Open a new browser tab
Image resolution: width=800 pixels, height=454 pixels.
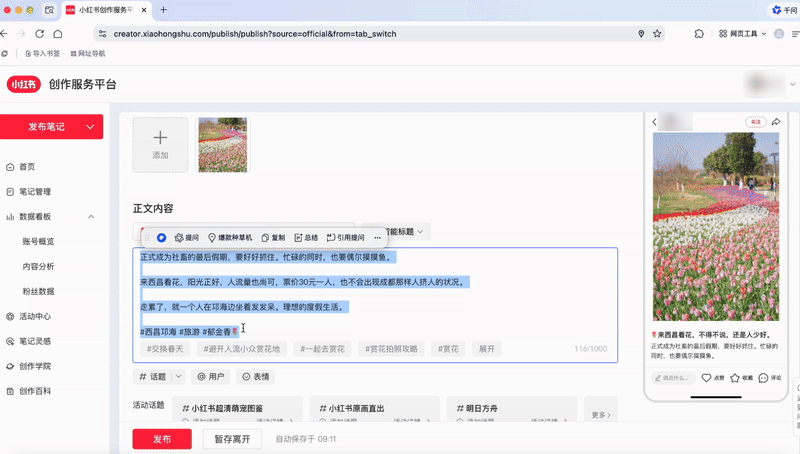click(163, 10)
